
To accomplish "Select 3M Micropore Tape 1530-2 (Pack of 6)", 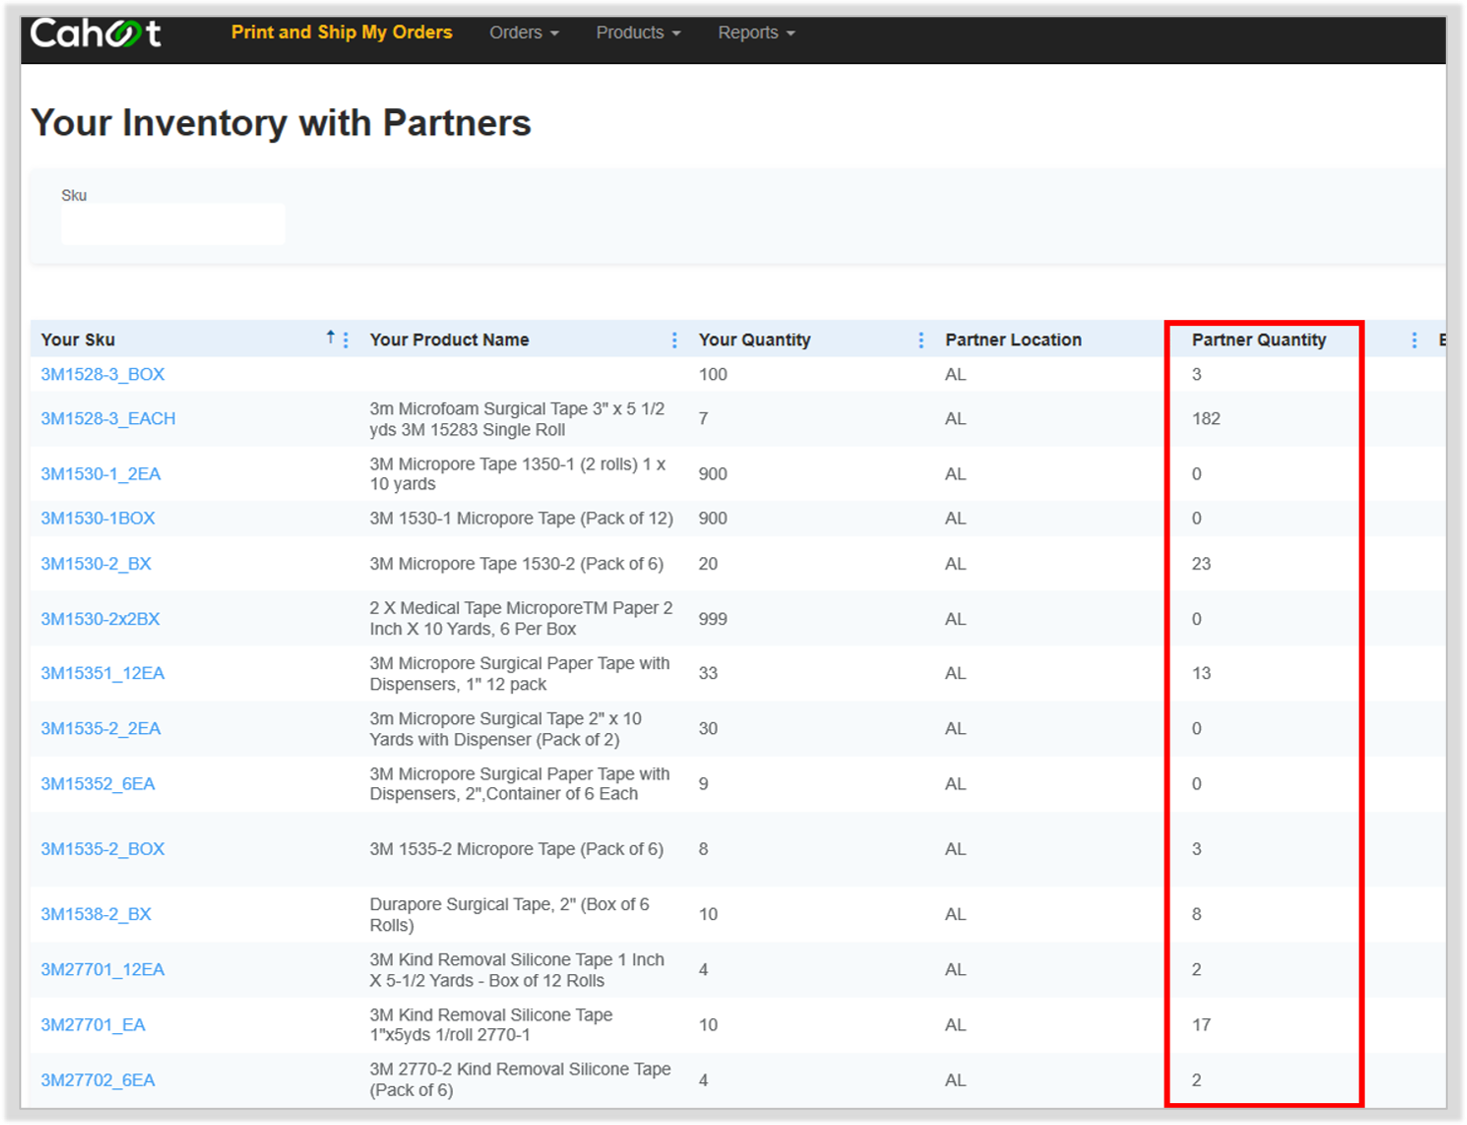I will pos(516,564).
